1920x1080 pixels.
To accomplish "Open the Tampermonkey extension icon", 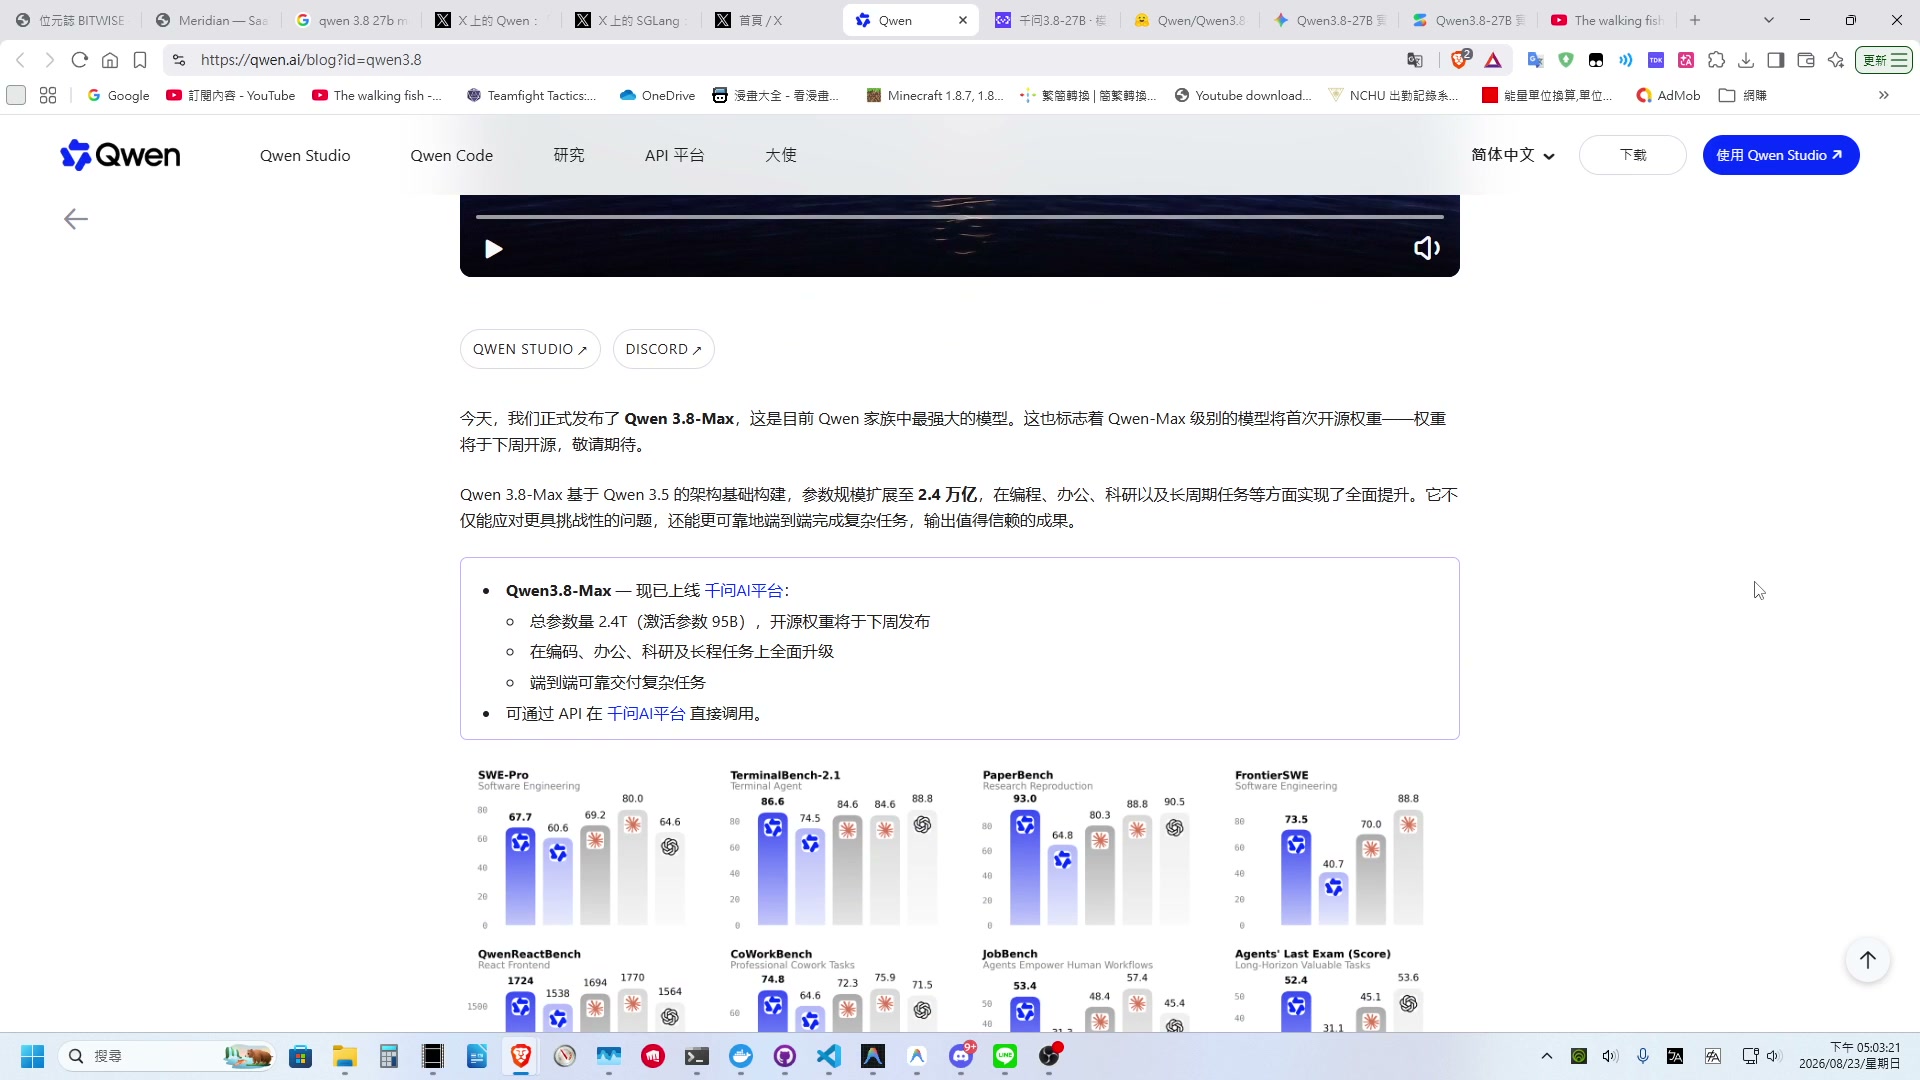I will 1596,60.
